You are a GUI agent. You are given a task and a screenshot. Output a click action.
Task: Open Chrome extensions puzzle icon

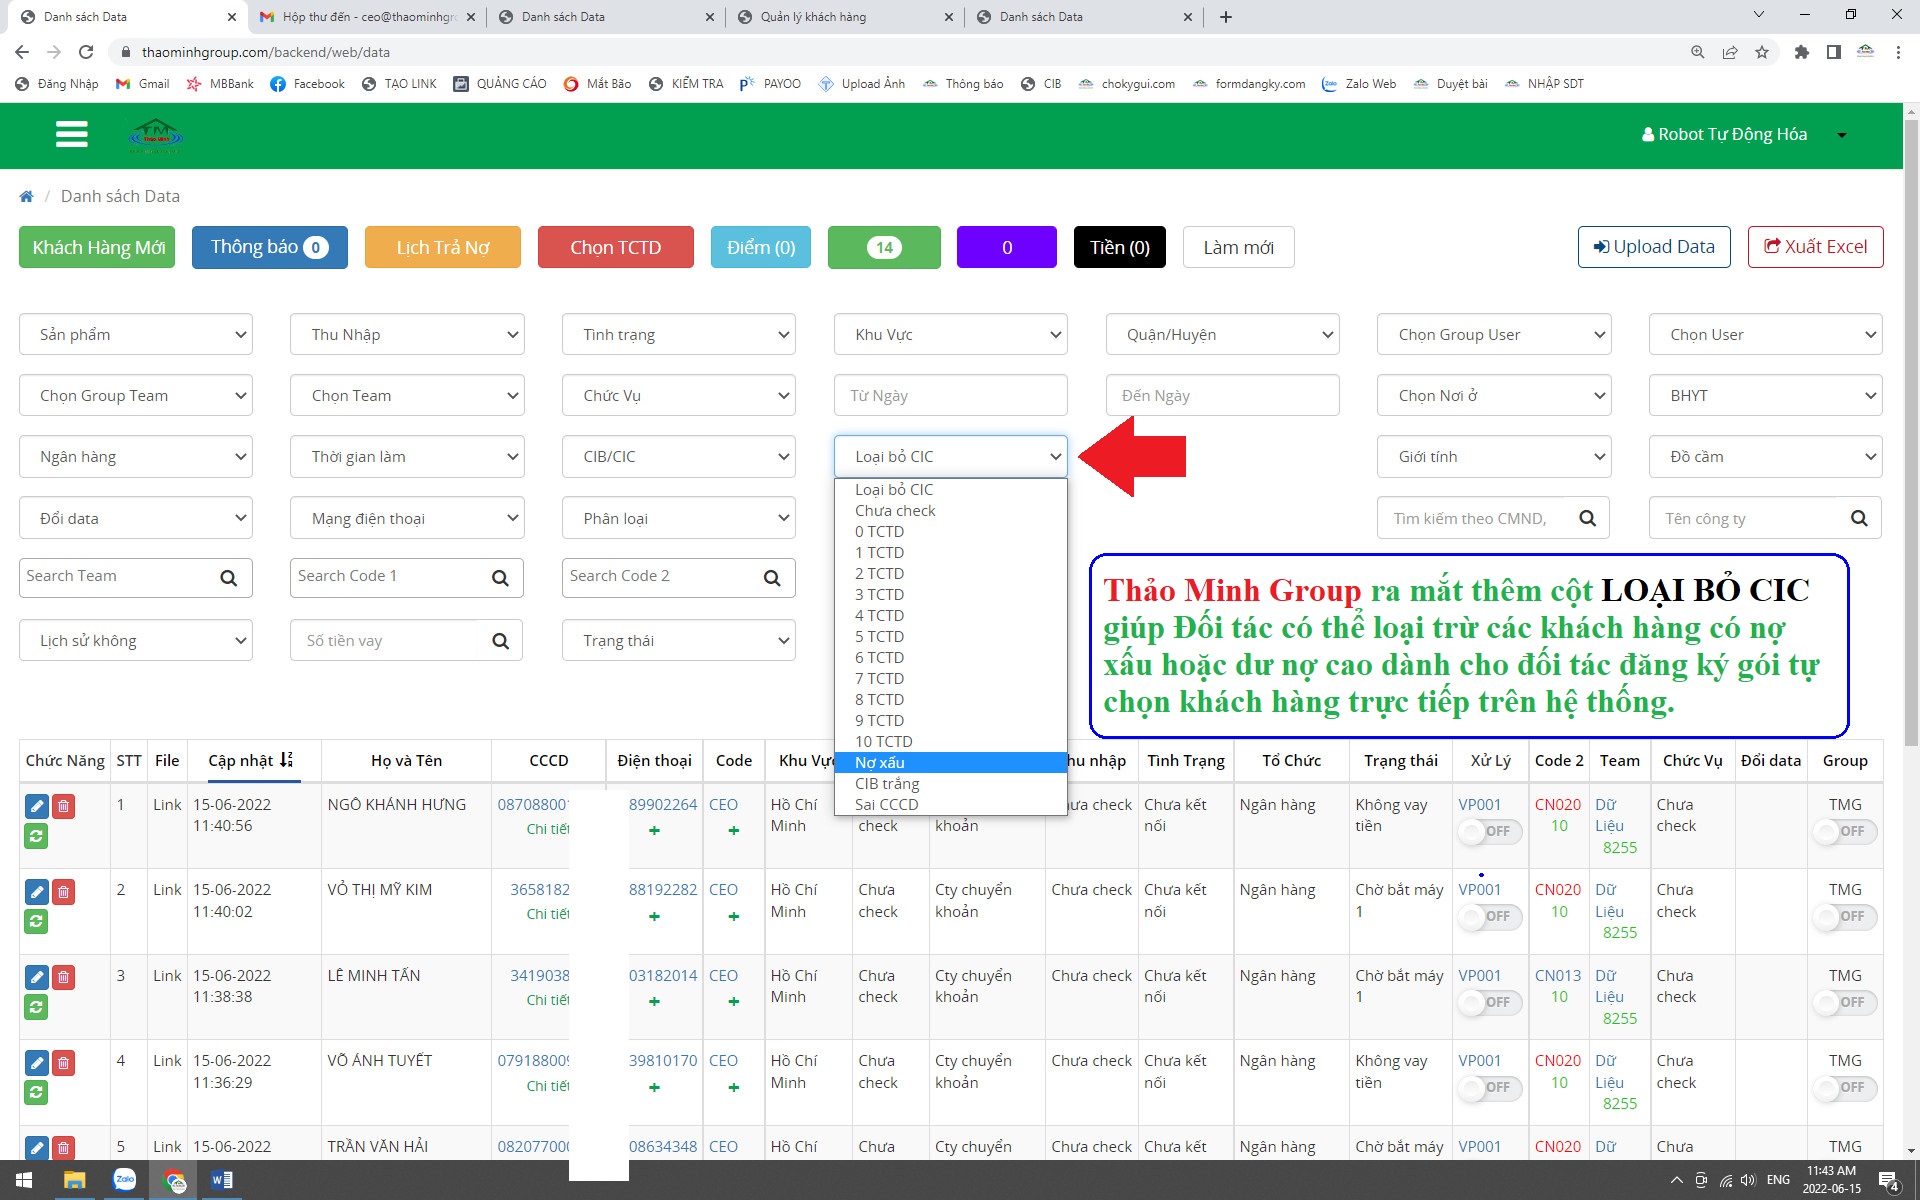tap(1801, 52)
